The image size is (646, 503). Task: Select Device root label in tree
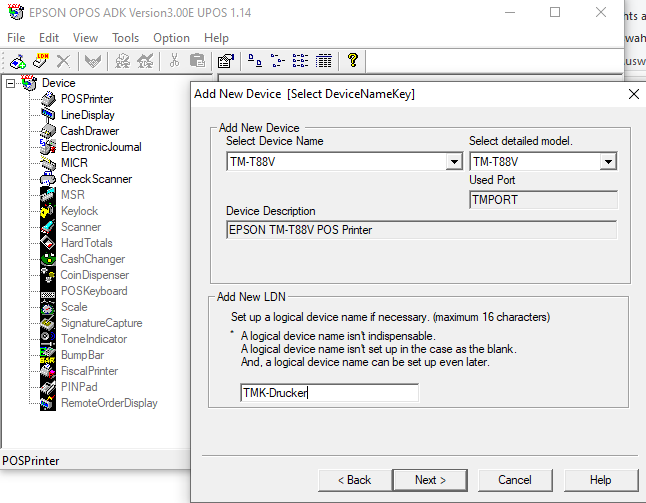click(x=59, y=83)
